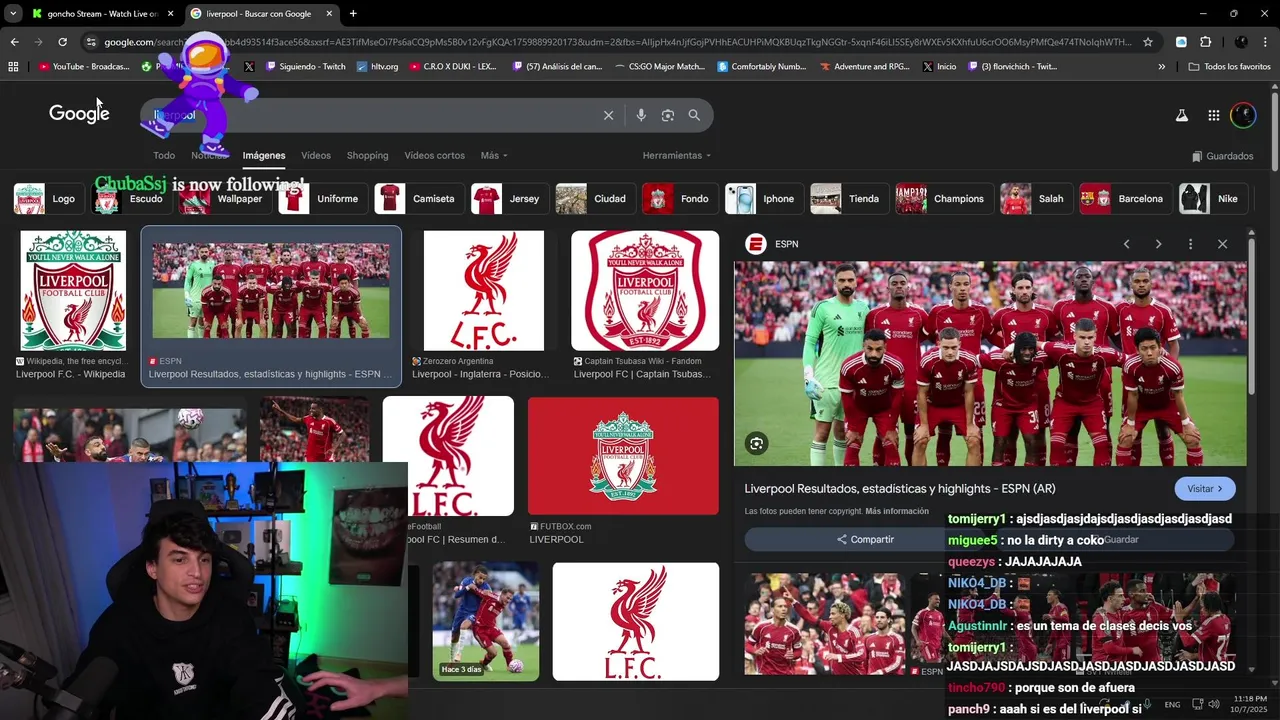Open the Search Labs flask icon
Image resolution: width=1280 pixels, height=720 pixels.
(x=1181, y=115)
